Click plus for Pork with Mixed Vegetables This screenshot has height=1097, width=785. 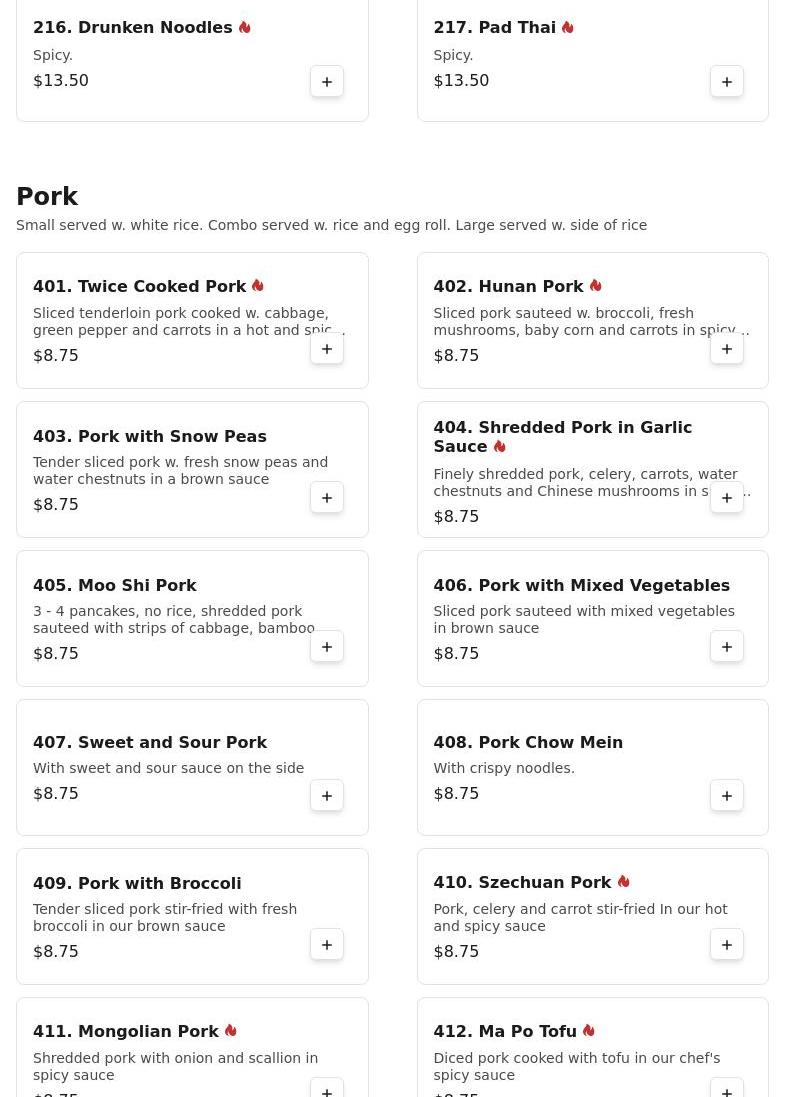tap(727, 647)
